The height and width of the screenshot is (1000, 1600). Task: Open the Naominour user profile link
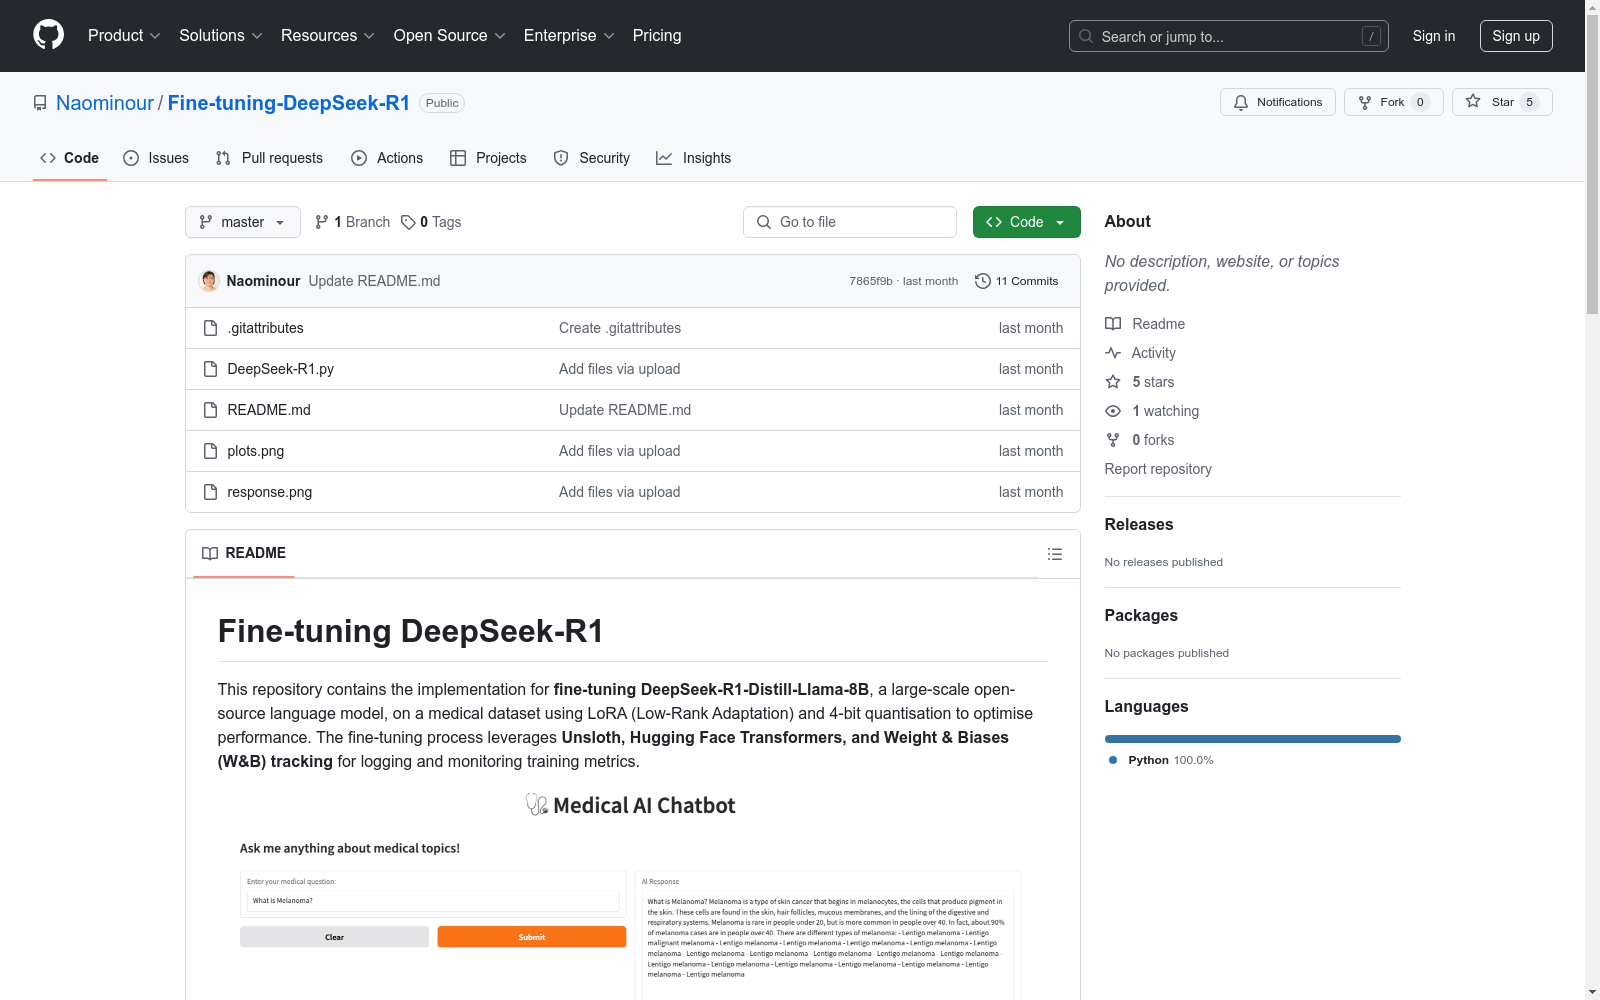tap(105, 103)
